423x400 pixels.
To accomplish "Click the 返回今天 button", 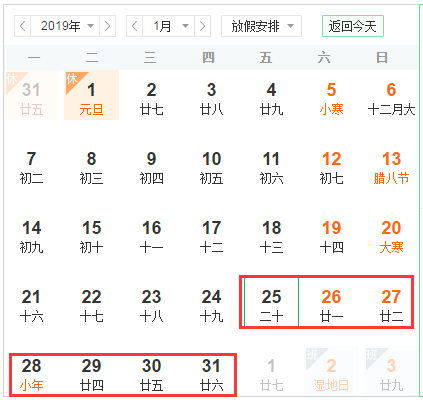I will tap(353, 26).
